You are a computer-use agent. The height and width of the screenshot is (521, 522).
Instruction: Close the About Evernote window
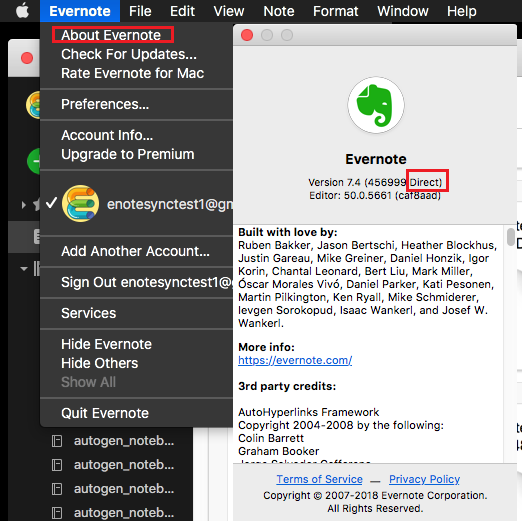point(247,35)
